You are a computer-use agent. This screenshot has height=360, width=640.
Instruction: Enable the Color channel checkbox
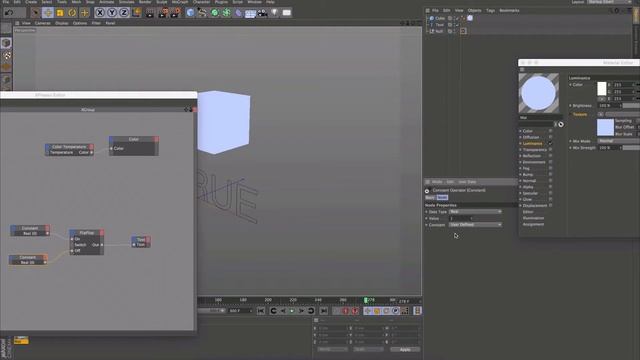[550, 131]
